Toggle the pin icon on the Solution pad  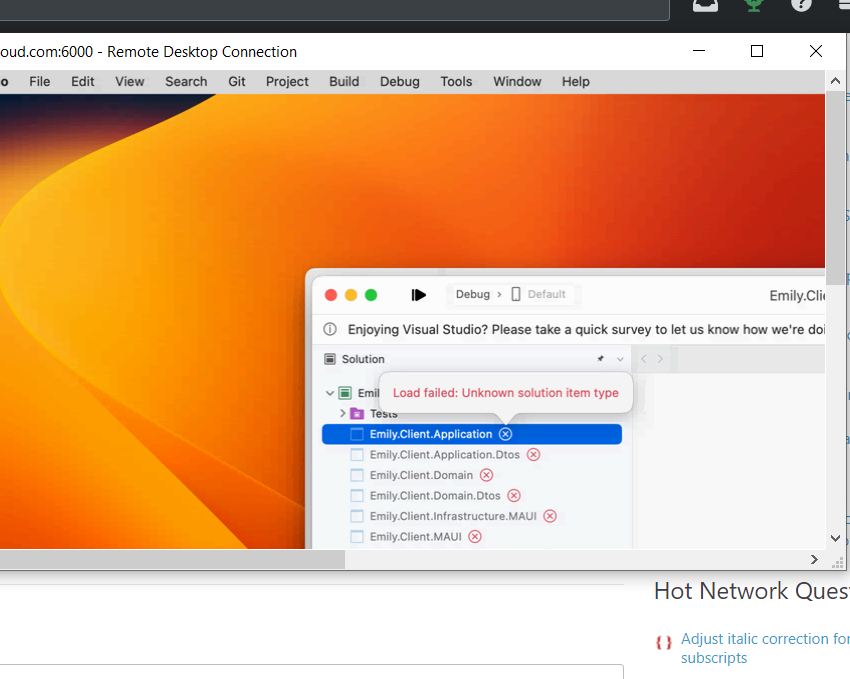click(600, 358)
